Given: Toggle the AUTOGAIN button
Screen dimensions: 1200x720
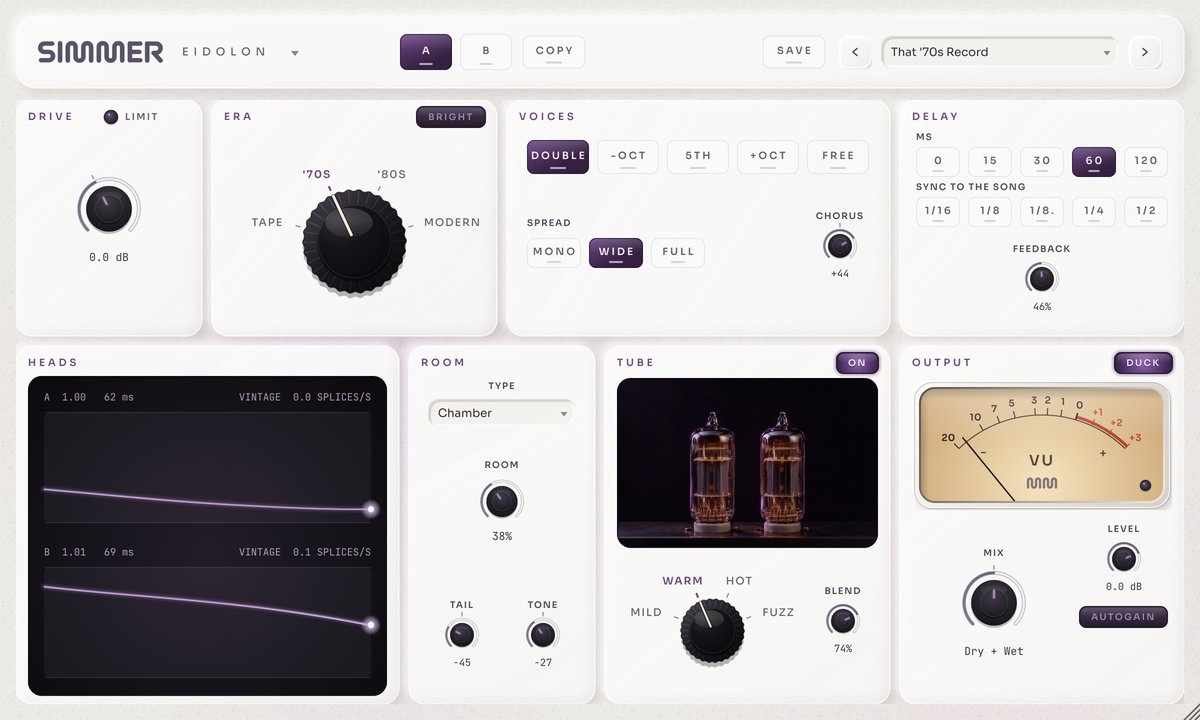Looking at the screenshot, I should pos(1123,617).
